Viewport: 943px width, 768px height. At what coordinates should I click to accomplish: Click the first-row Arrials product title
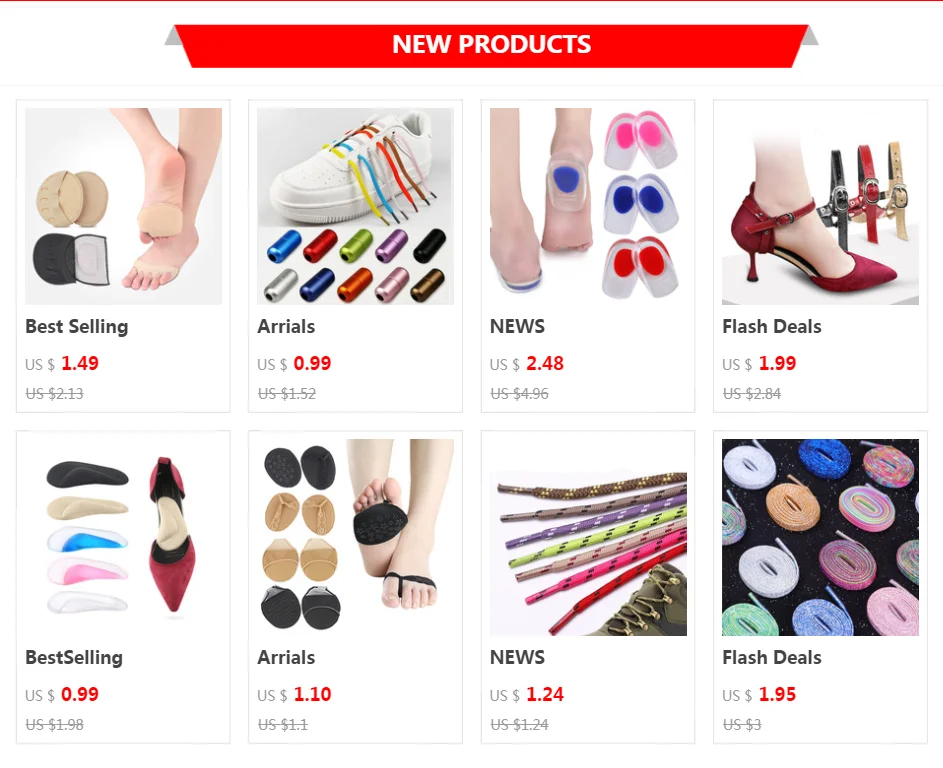[286, 327]
